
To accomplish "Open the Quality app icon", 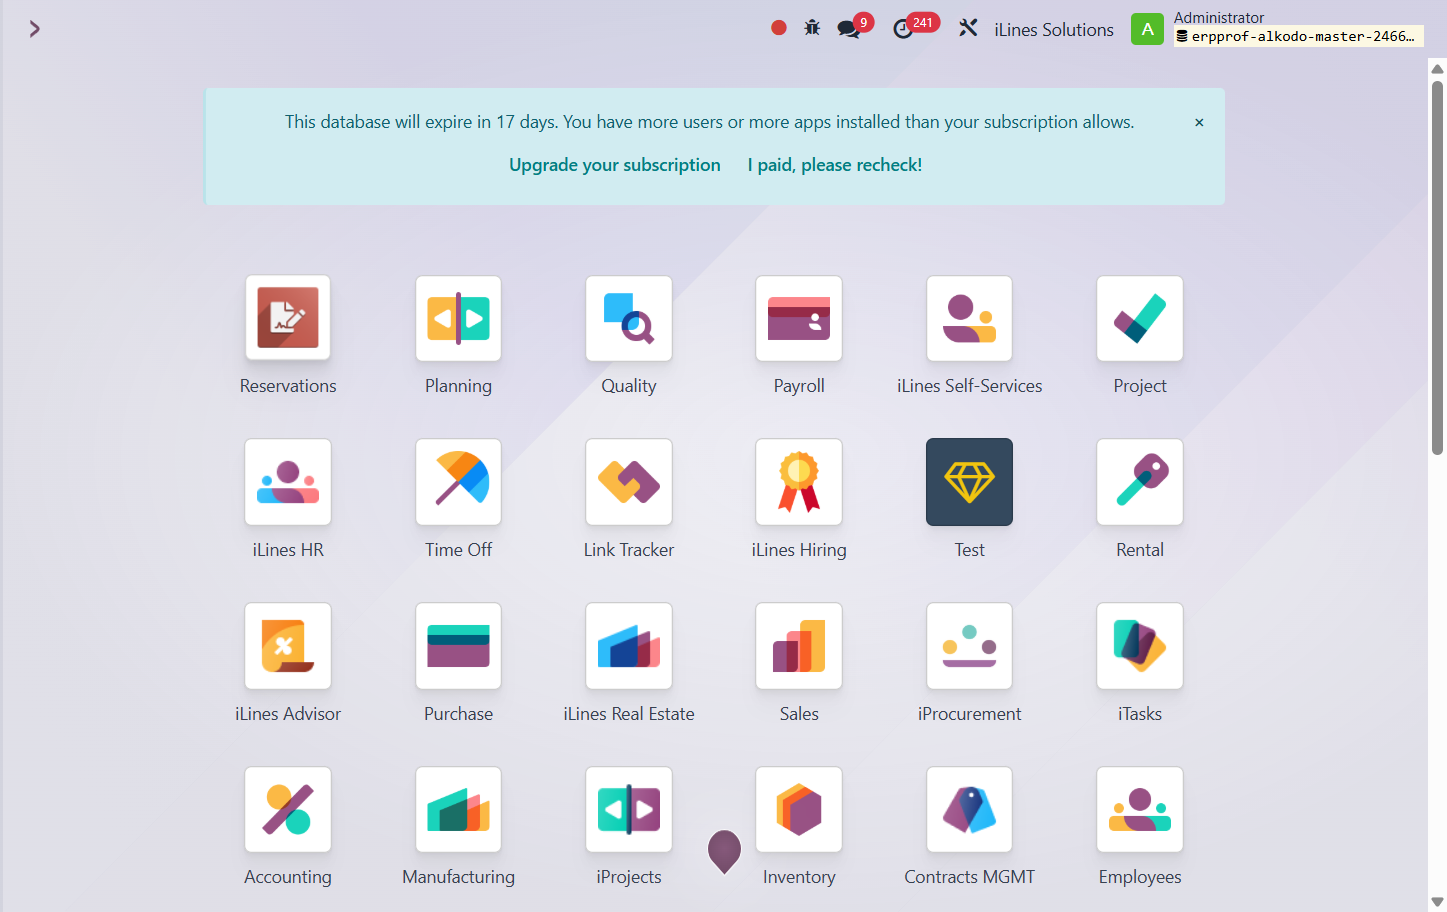I will click(x=629, y=318).
